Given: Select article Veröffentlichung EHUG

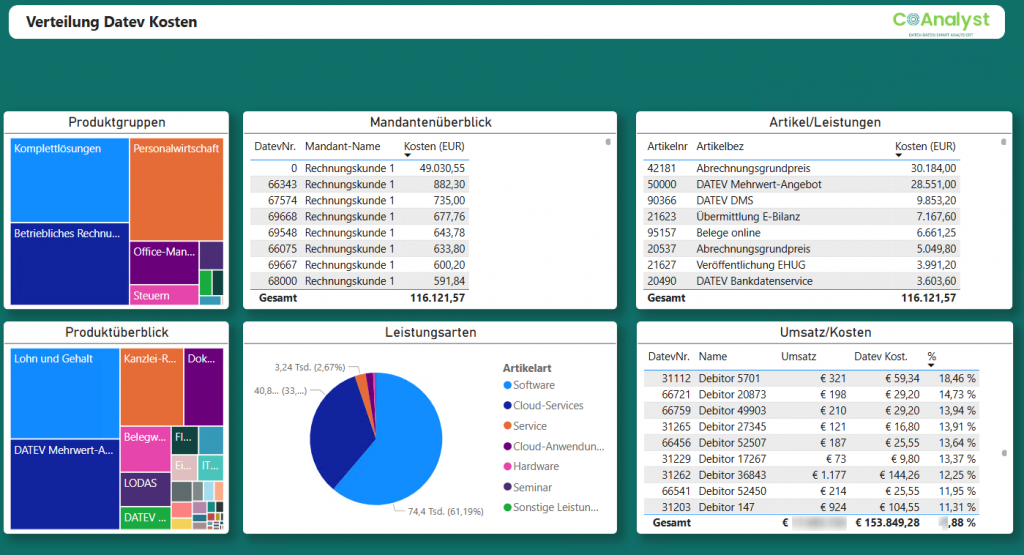Looking at the screenshot, I should [x=801, y=264].
